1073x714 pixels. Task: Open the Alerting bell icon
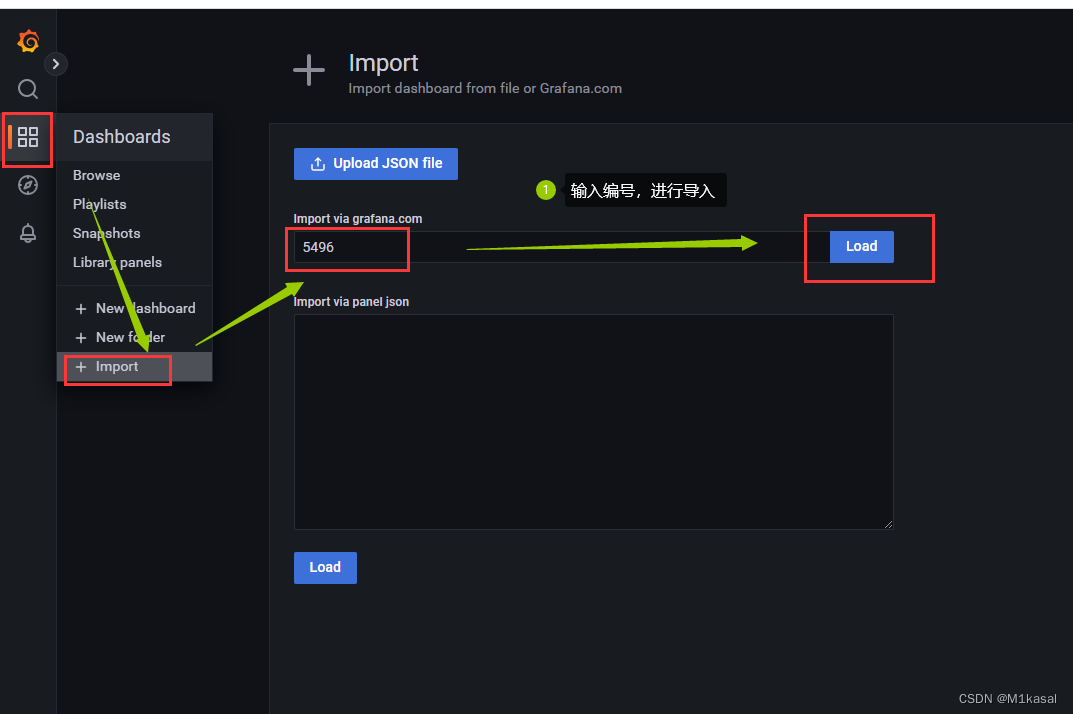tap(28, 233)
